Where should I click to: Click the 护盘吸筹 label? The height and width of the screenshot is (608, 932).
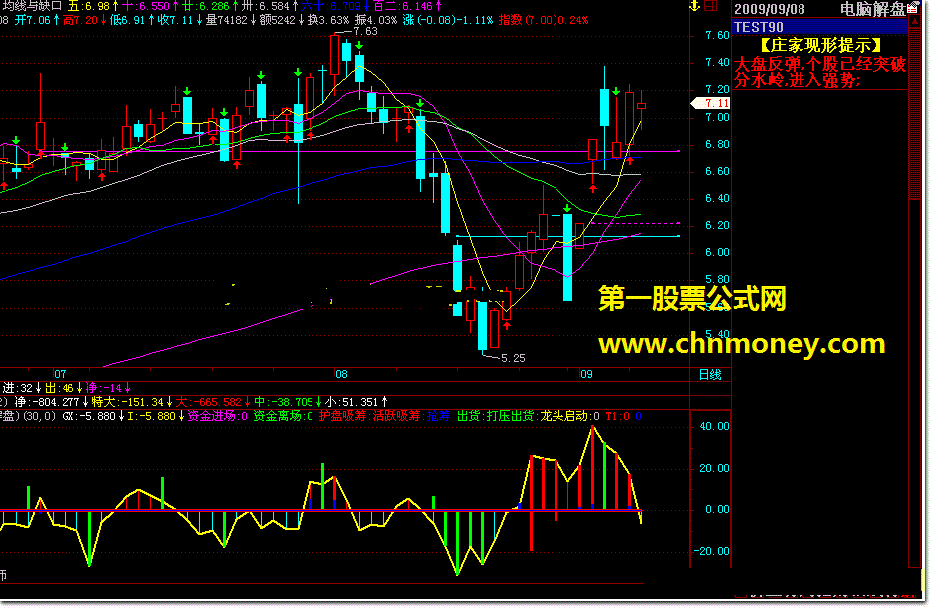point(343,417)
